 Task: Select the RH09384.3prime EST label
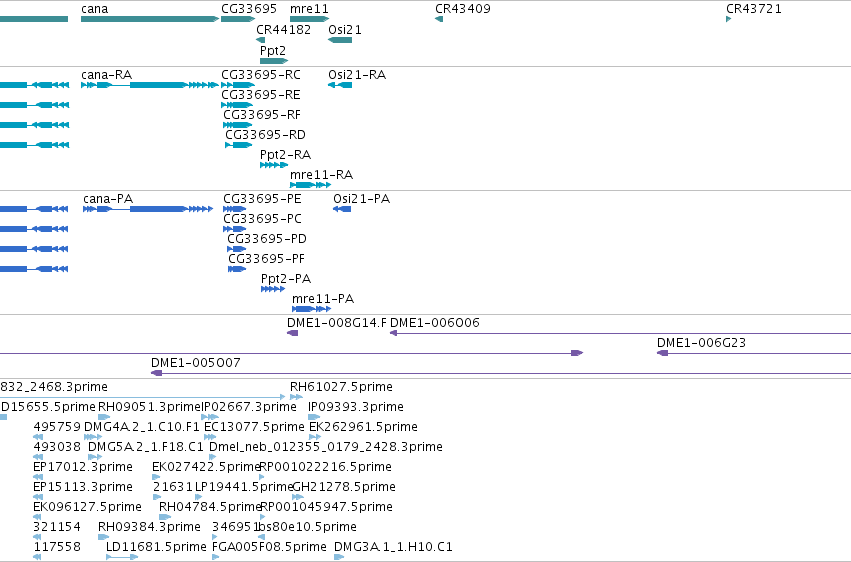coord(149,527)
